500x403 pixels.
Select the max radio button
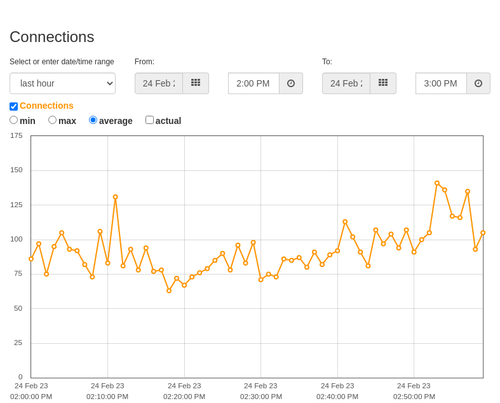[52, 120]
